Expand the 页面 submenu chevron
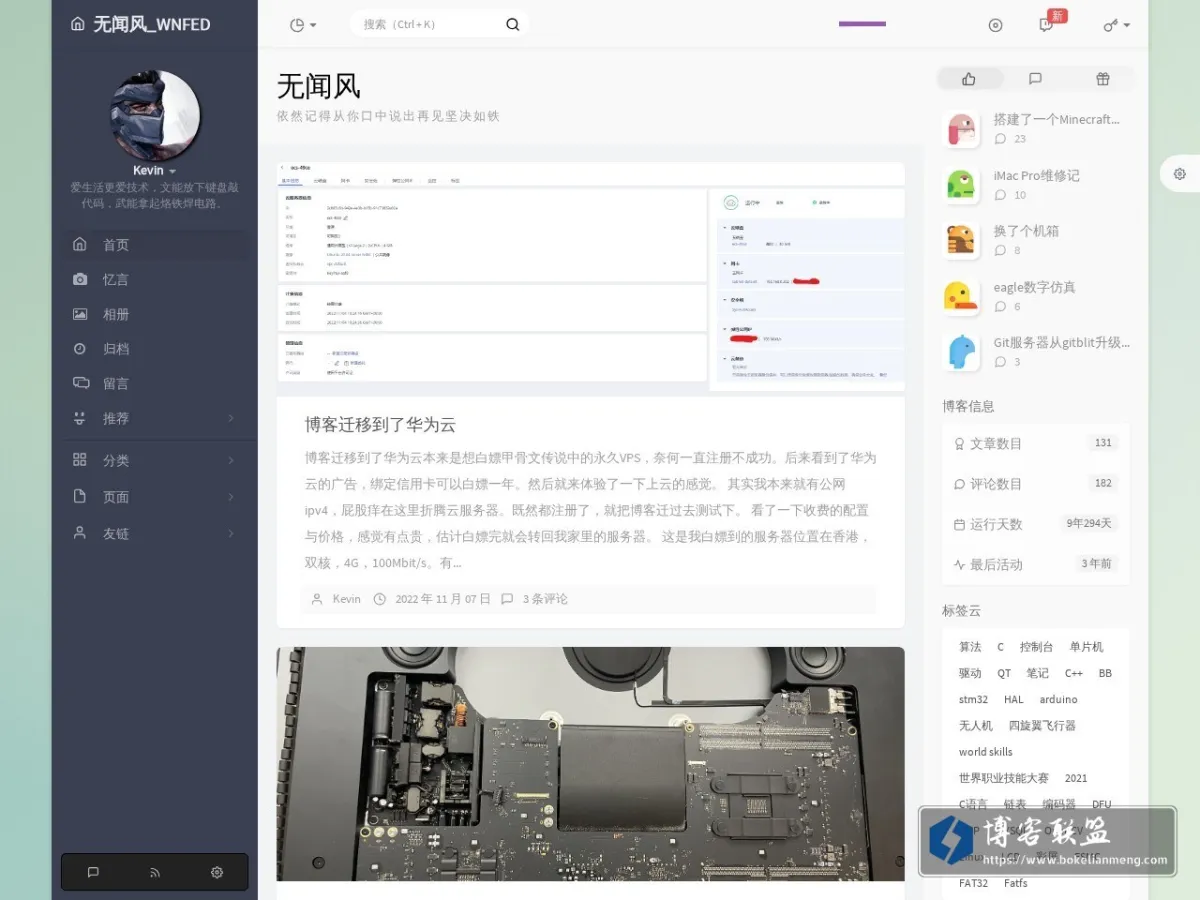The height and width of the screenshot is (900, 1200). pos(231,497)
